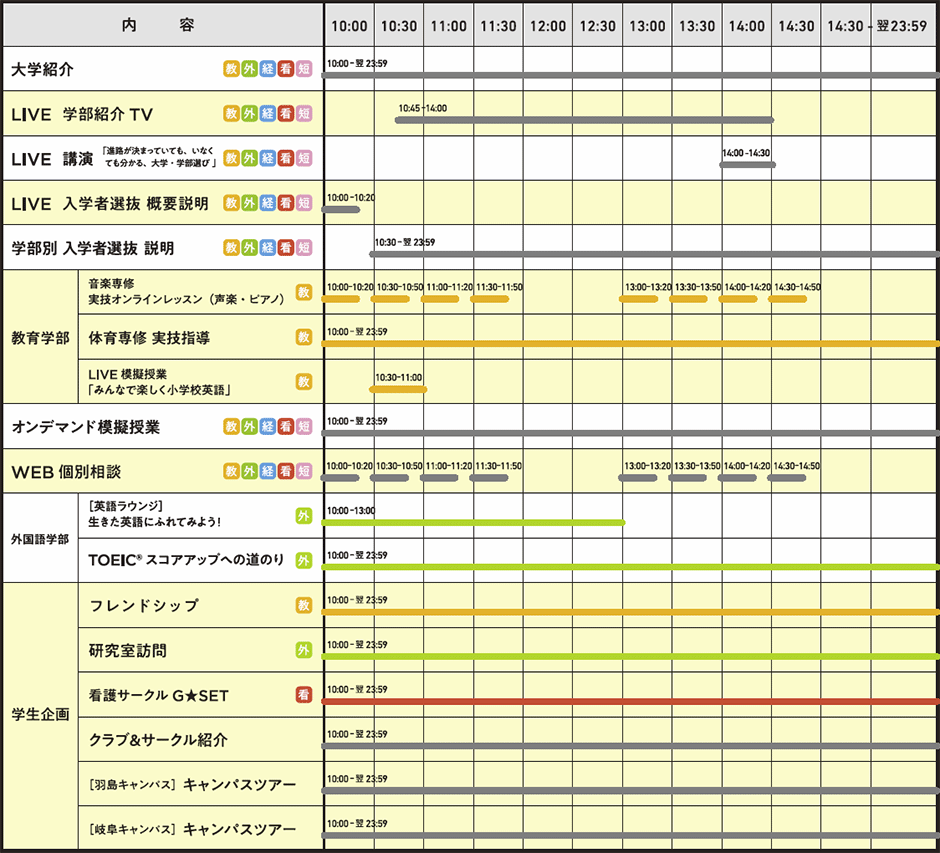This screenshot has width=940, height=853.
Task: Click the 外 badge beside TOEIC スコアアップへの道のり
Action: [x=304, y=560]
